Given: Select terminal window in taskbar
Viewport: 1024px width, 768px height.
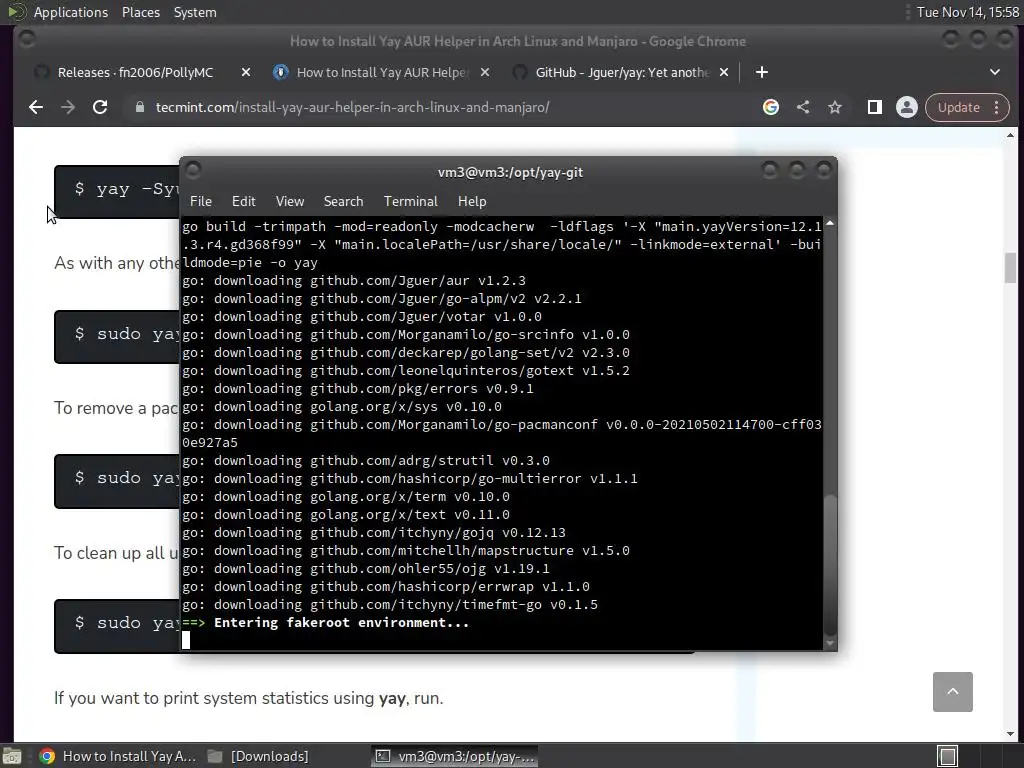Looking at the screenshot, I should 455,756.
